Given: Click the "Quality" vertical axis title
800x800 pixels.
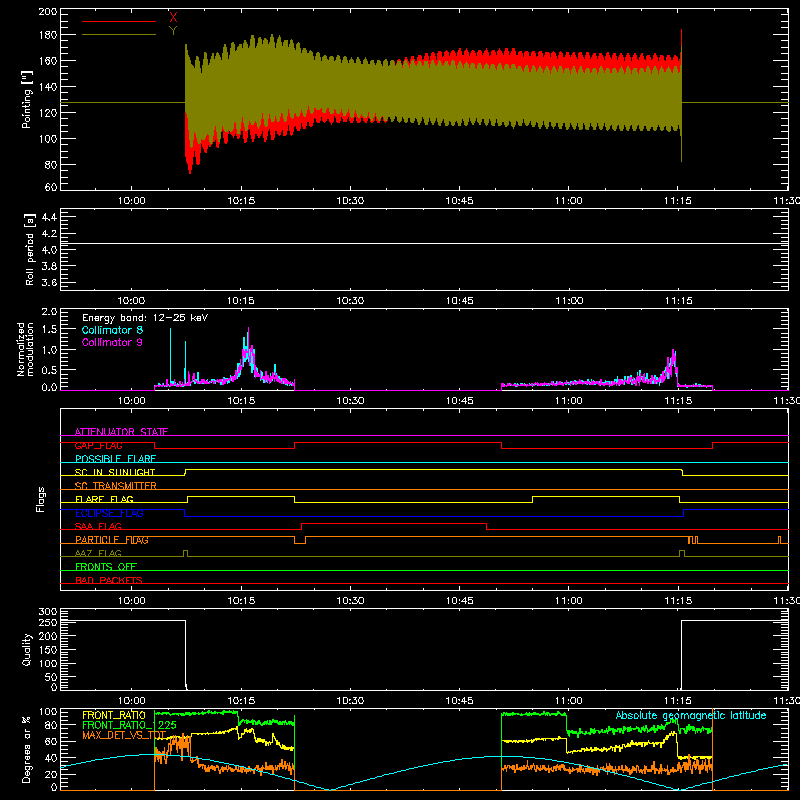Looking at the screenshot, I should click(27, 649).
